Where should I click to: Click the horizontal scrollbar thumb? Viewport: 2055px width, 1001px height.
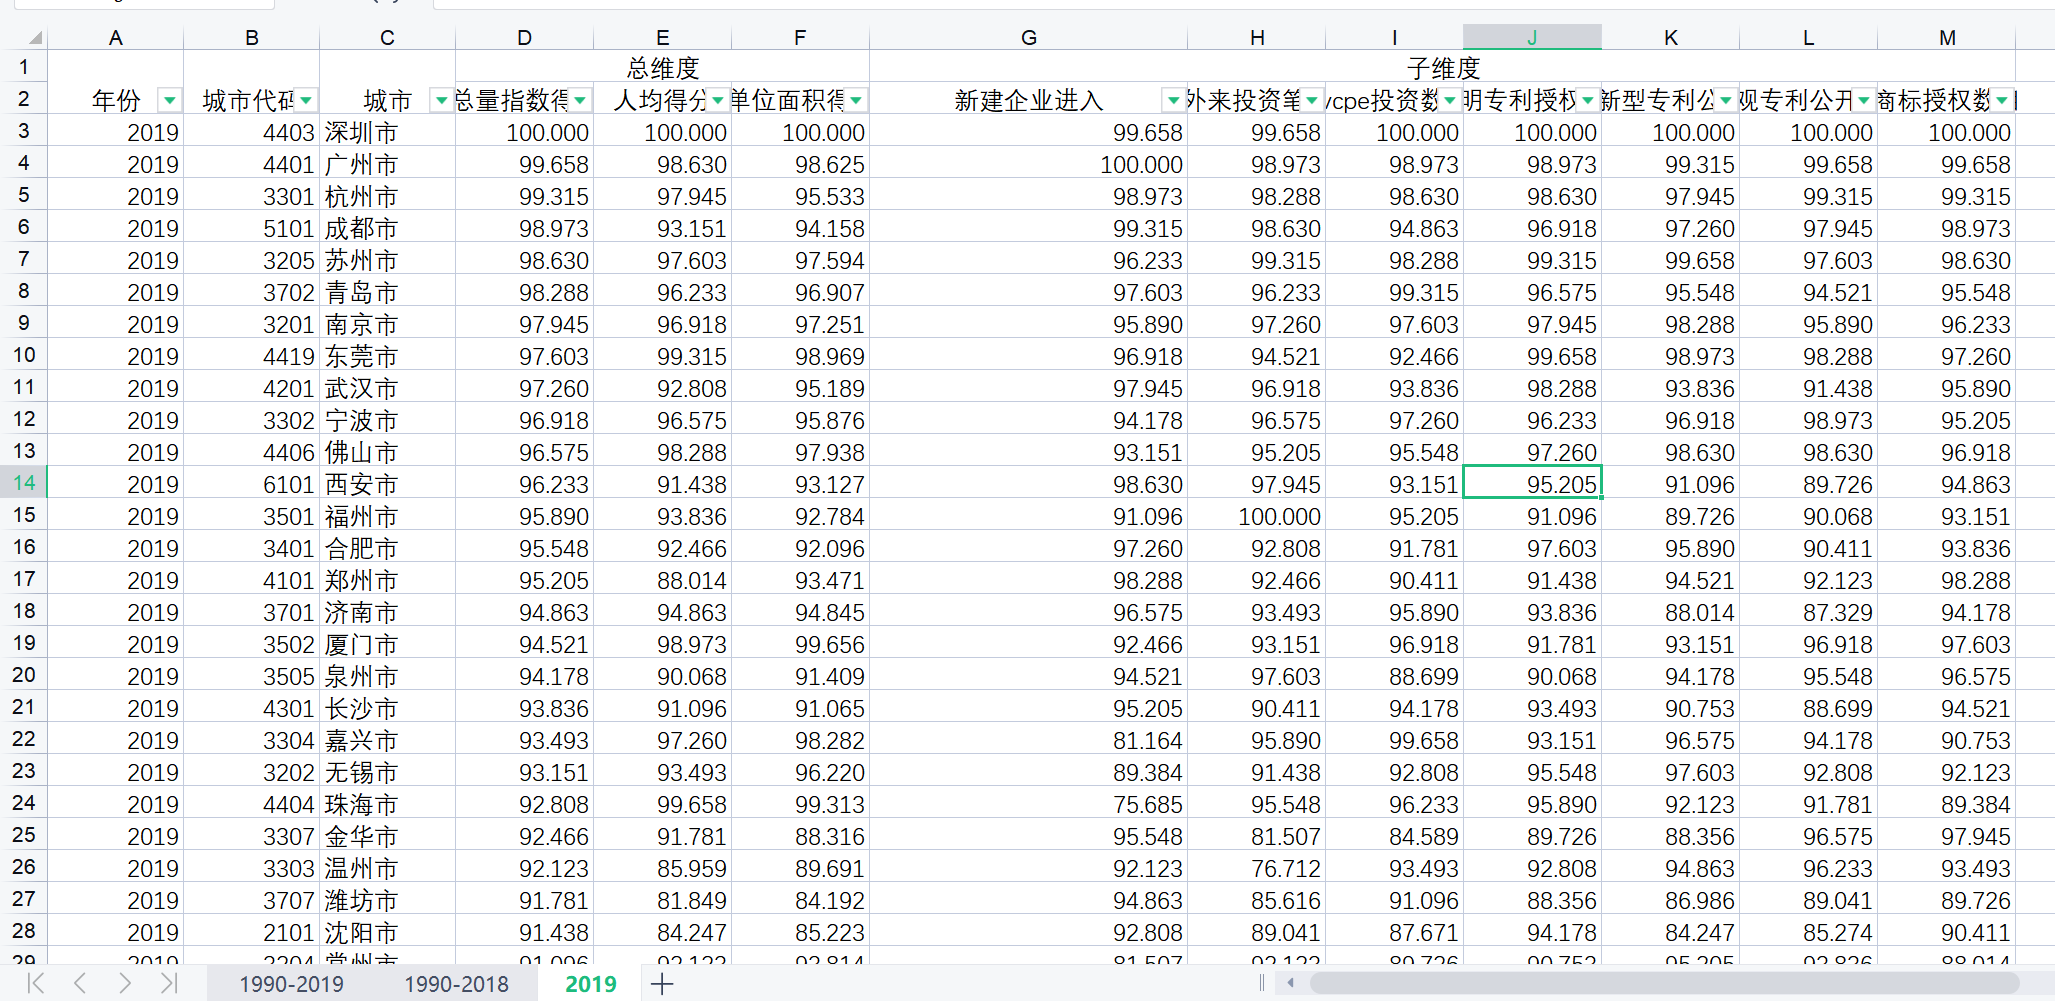click(x=1665, y=983)
